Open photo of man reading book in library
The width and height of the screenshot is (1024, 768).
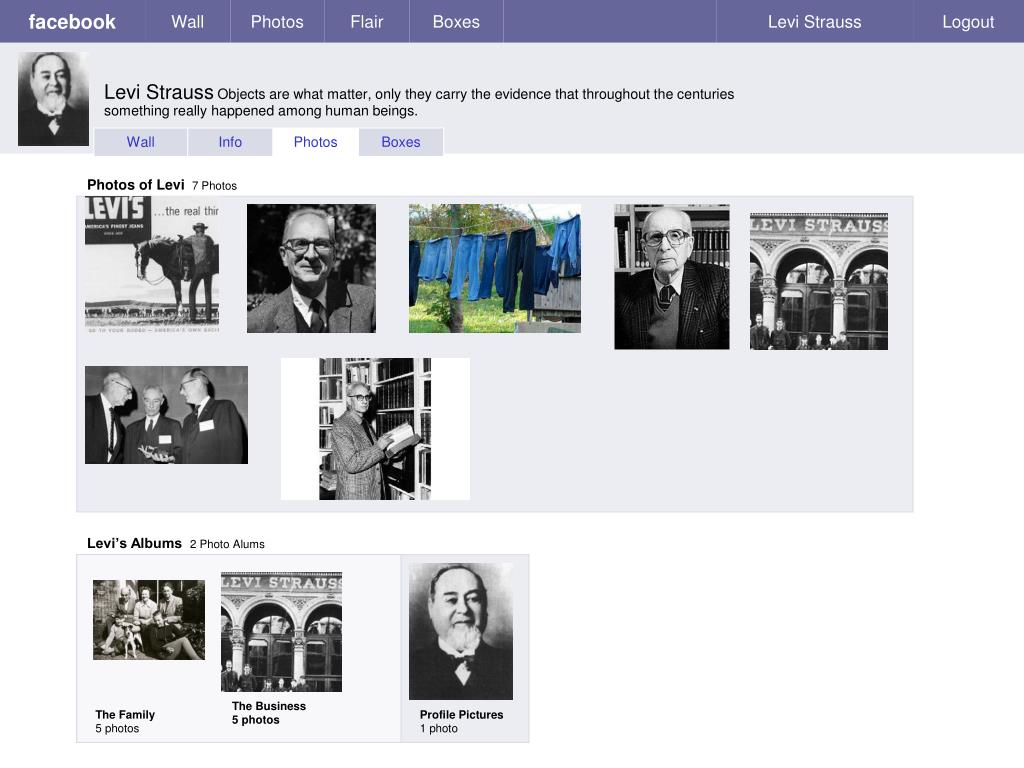[x=375, y=428]
